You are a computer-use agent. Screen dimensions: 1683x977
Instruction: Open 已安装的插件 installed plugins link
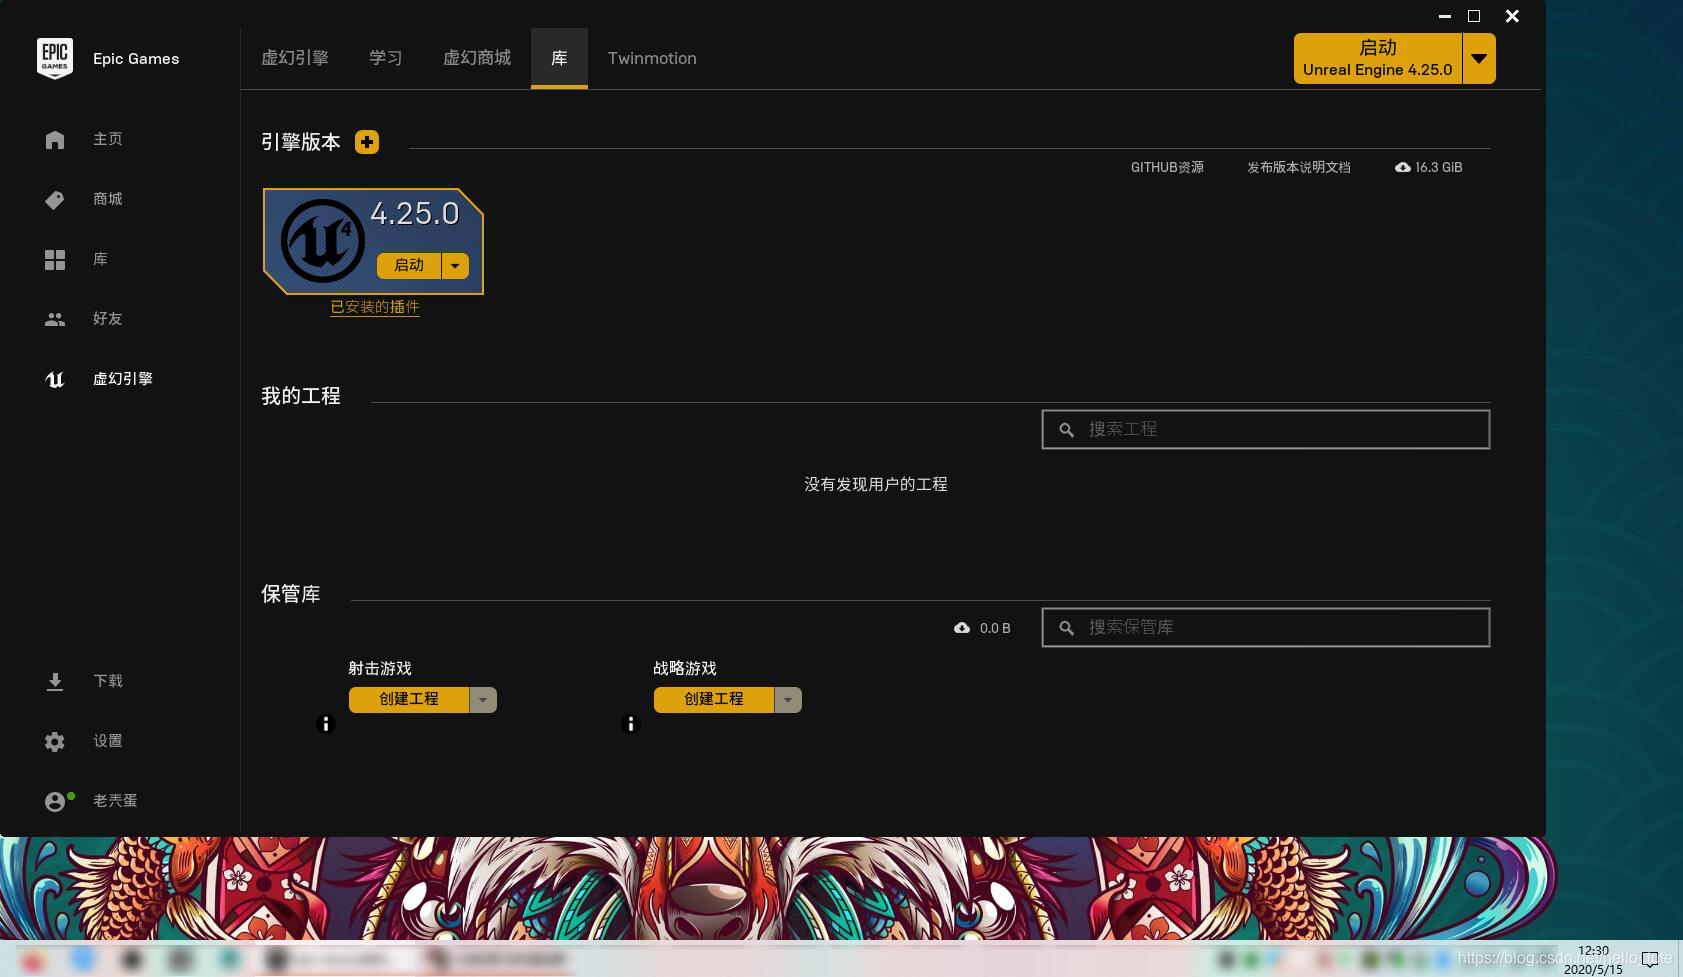pyautogui.click(x=375, y=307)
